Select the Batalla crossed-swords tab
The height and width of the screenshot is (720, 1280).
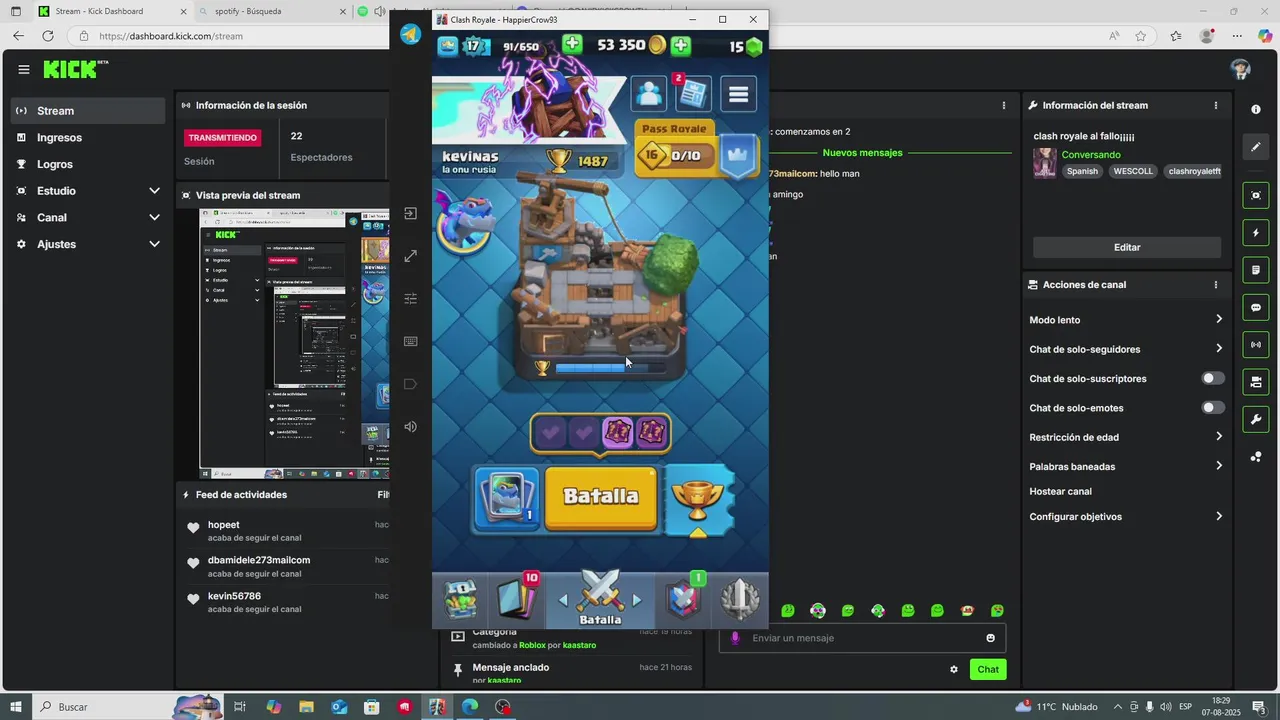tap(600, 600)
